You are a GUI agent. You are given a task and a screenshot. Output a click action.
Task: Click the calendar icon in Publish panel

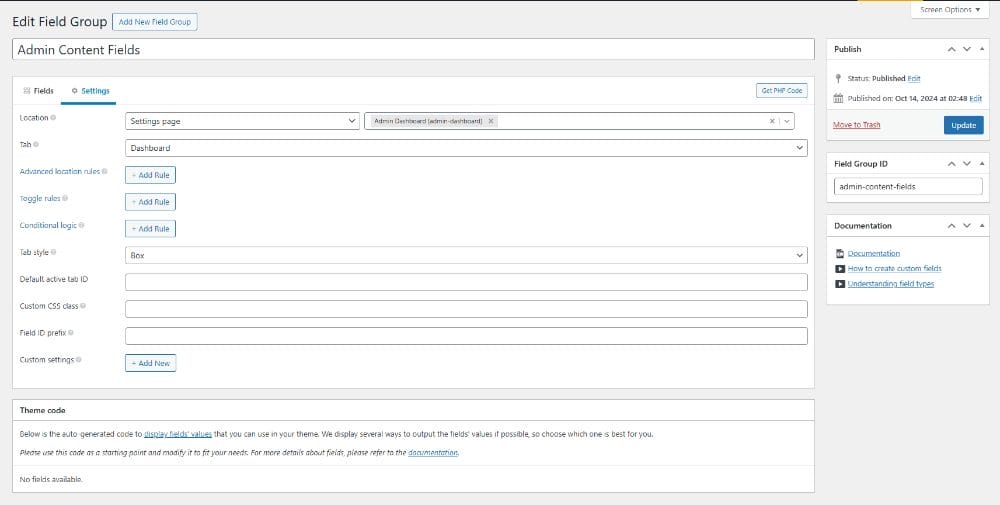(839, 99)
